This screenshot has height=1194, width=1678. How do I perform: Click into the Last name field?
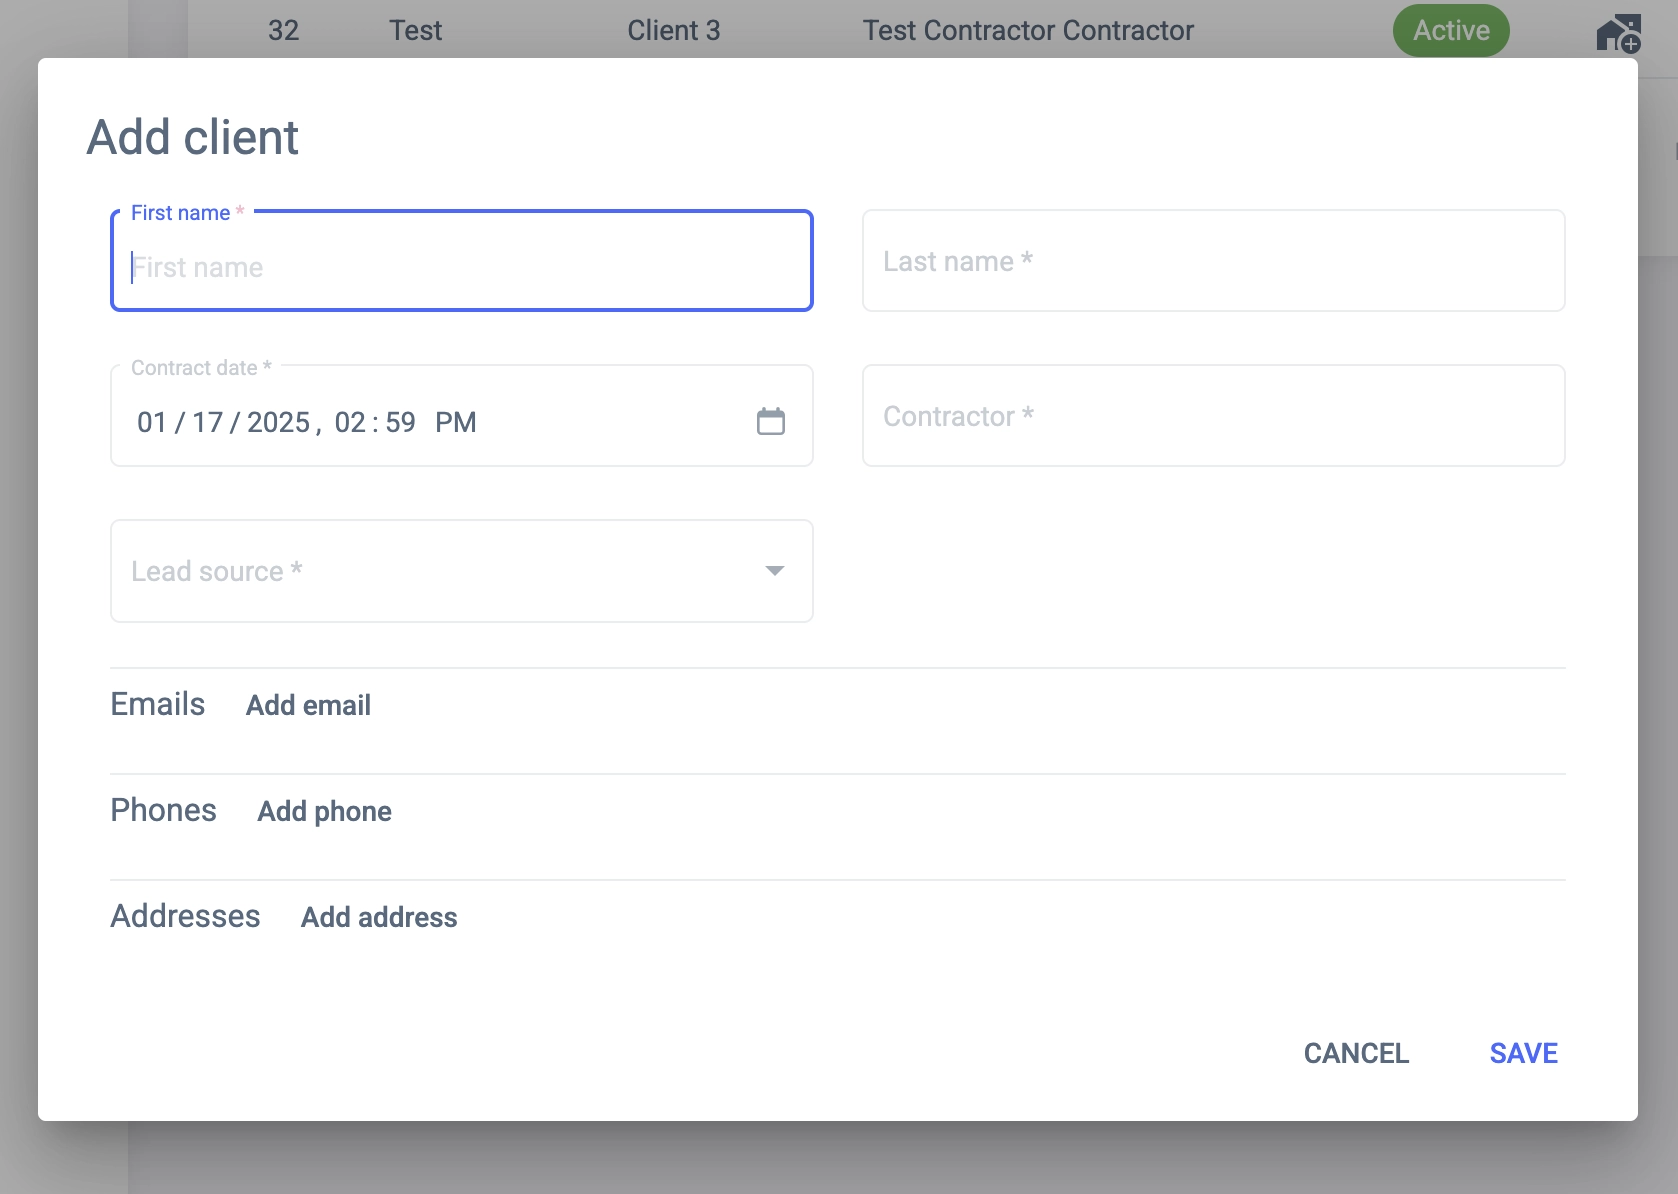[1213, 261]
